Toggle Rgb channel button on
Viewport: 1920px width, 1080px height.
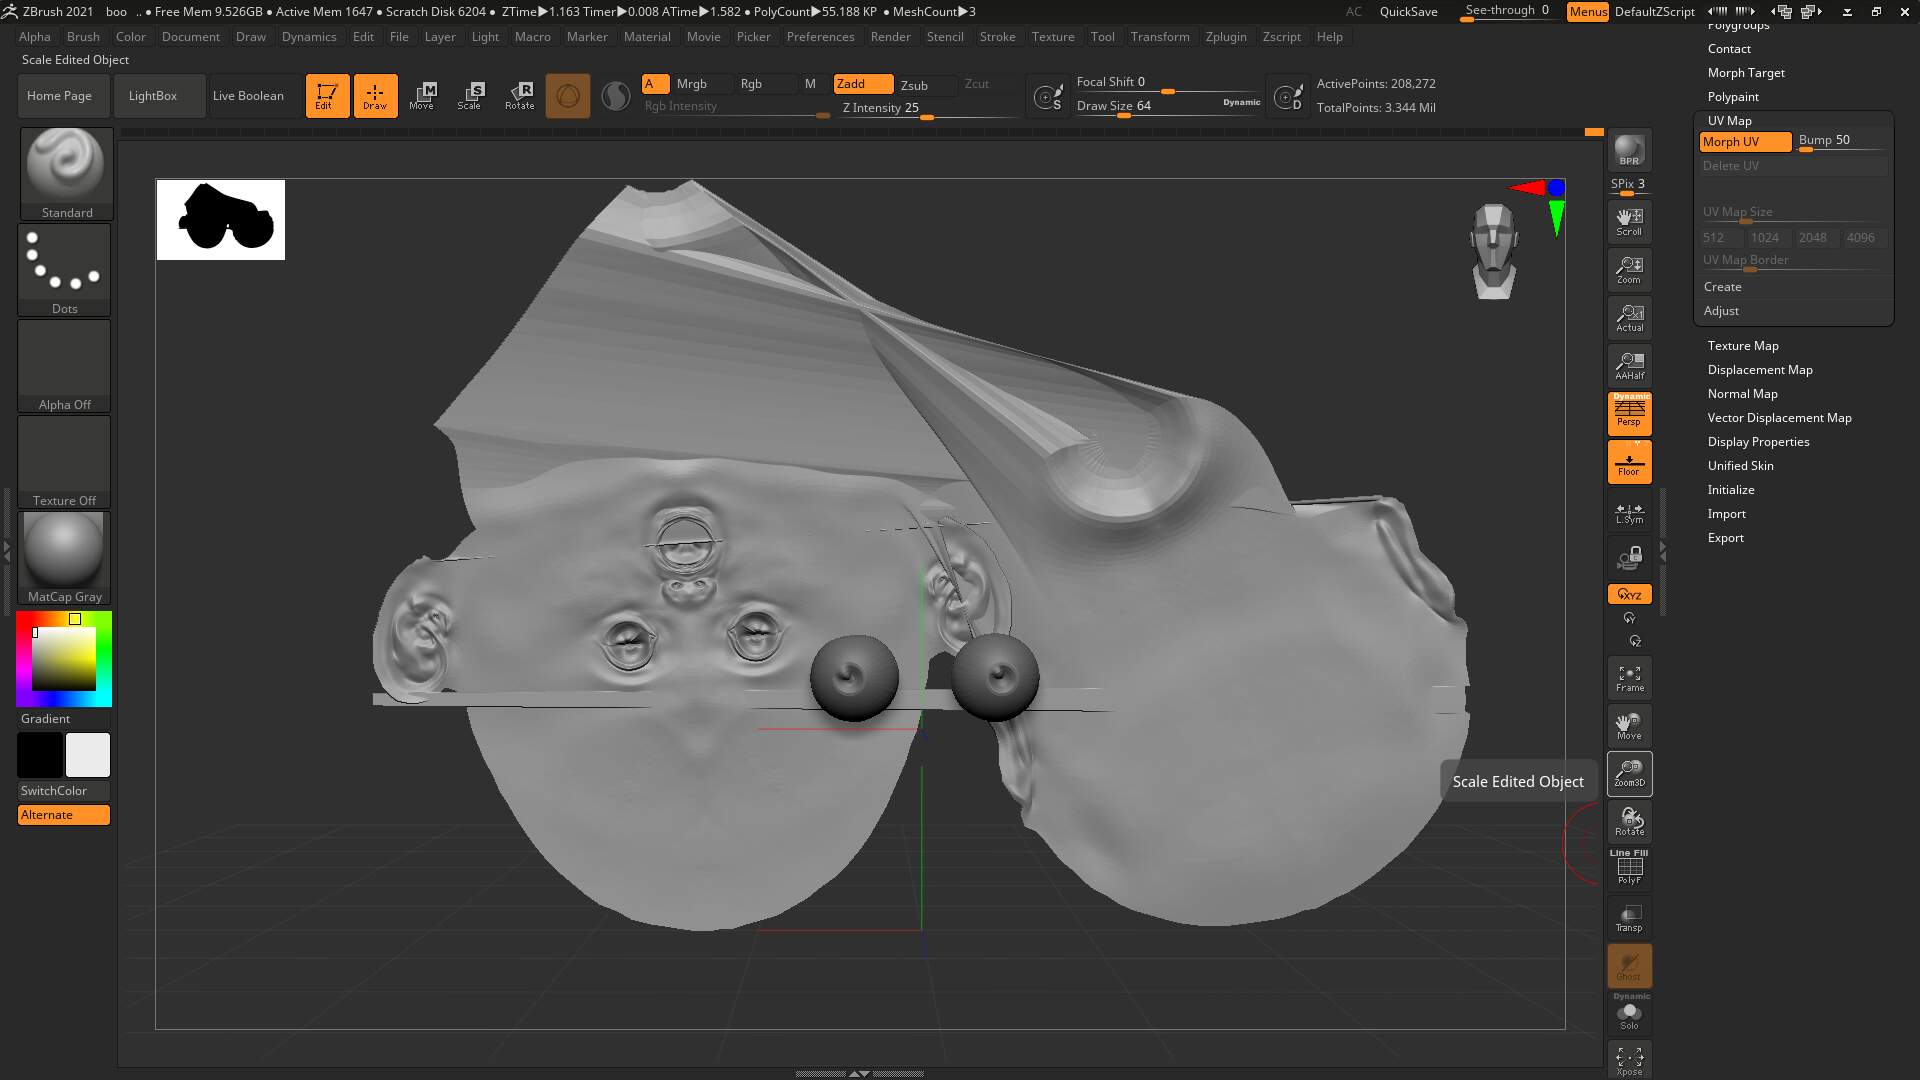pyautogui.click(x=750, y=83)
